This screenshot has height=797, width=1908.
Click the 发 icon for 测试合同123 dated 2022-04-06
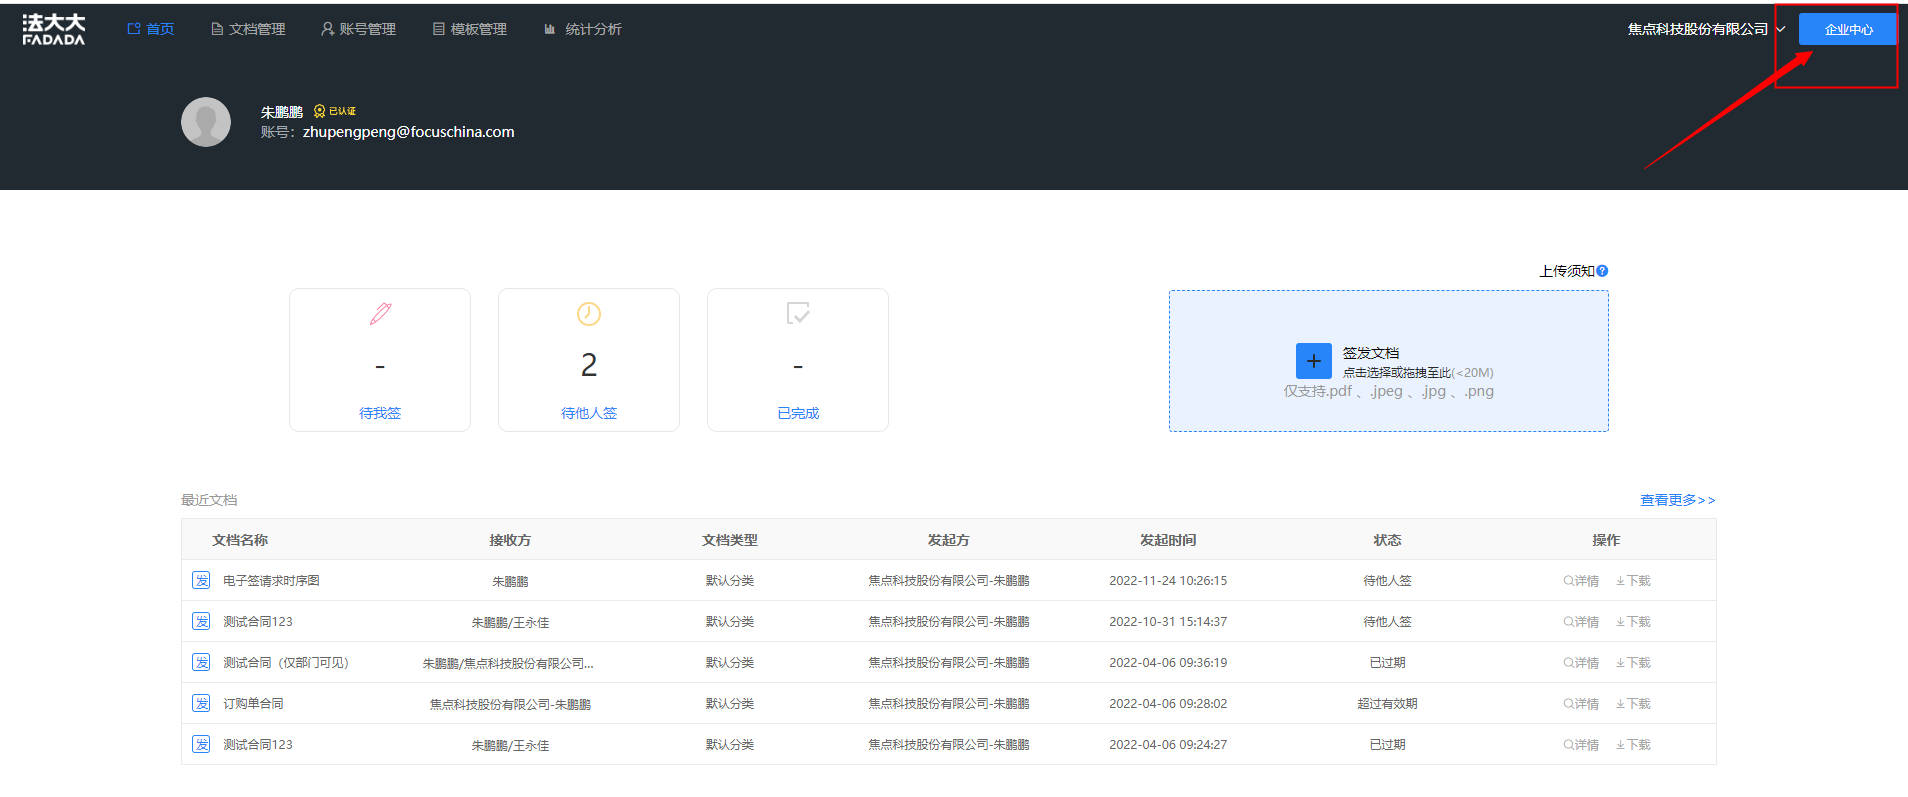tap(201, 744)
